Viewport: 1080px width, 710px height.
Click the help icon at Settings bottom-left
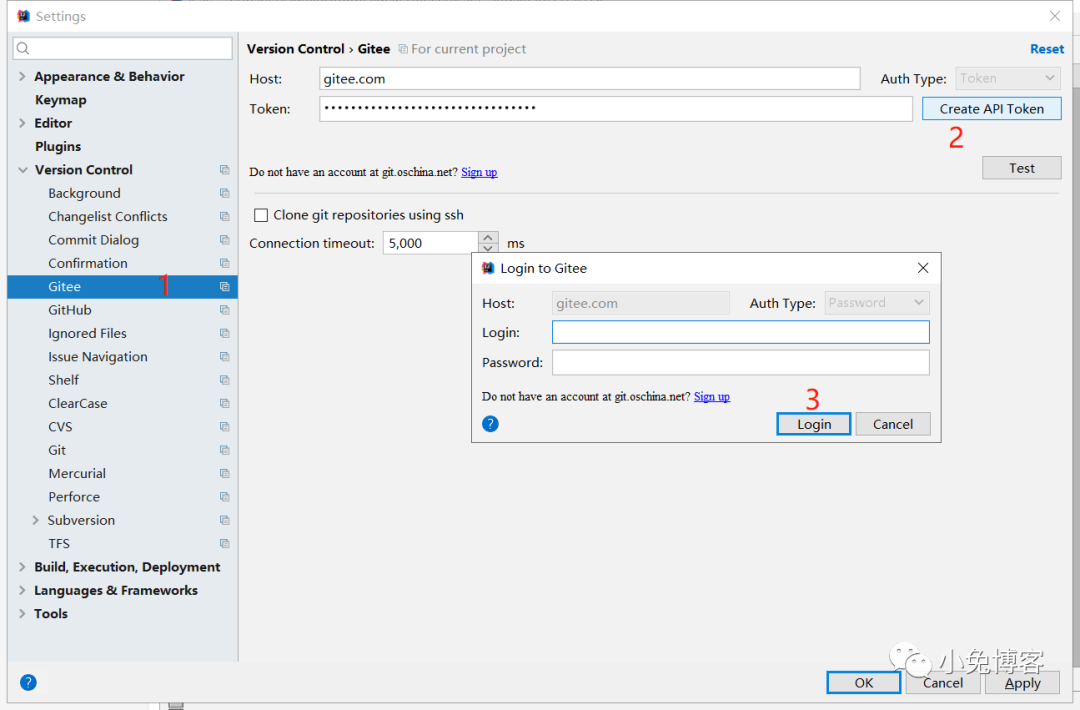pyautogui.click(x=28, y=682)
